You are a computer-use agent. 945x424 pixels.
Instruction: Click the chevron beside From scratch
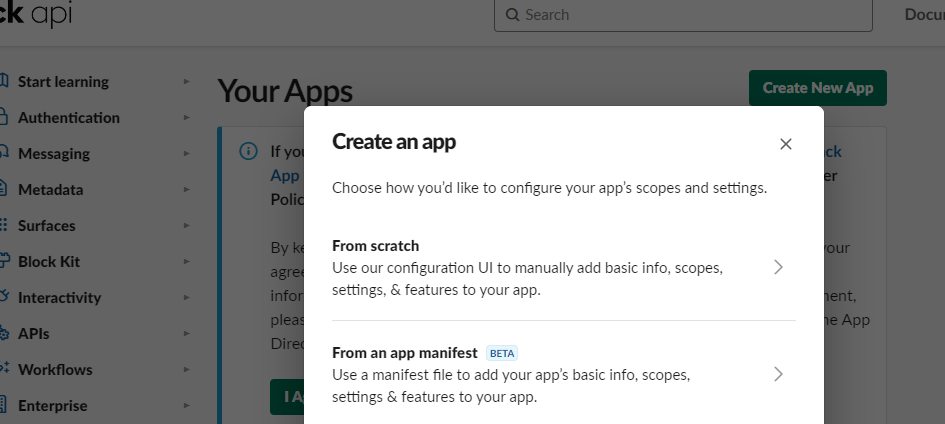coord(778,268)
